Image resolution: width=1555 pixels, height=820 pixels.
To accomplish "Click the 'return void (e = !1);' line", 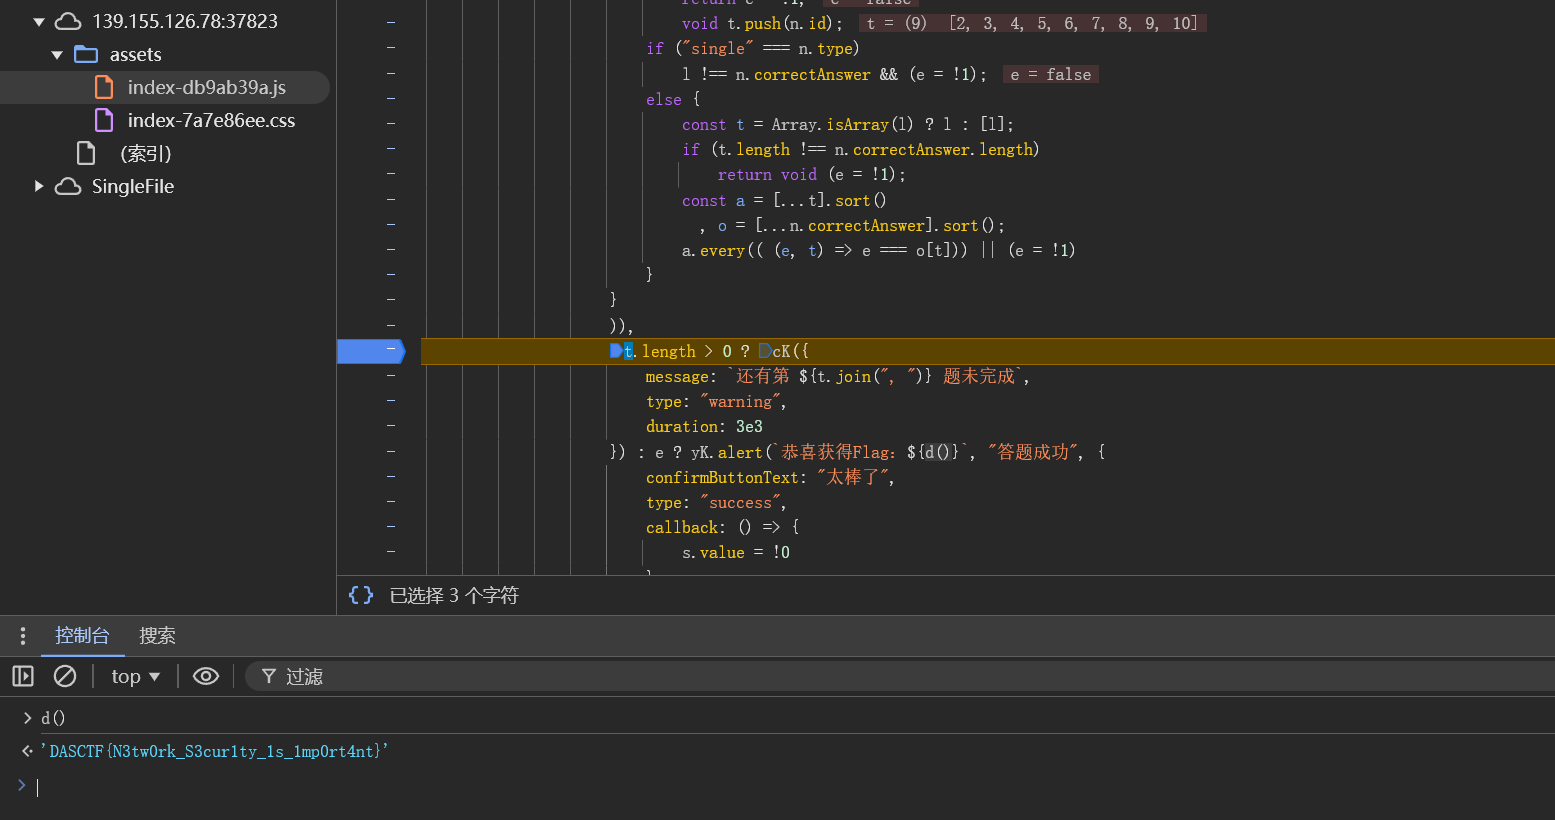I will click(x=812, y=174).
